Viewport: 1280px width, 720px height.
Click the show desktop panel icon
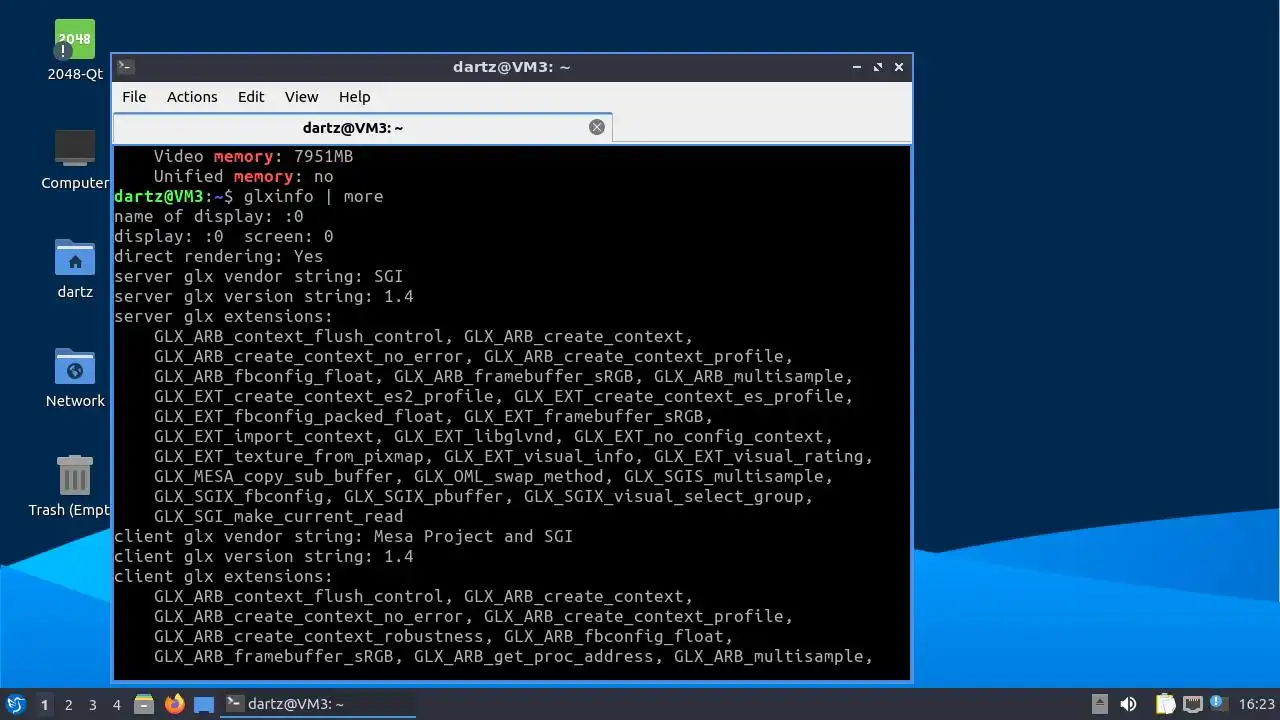coord(204,704)
